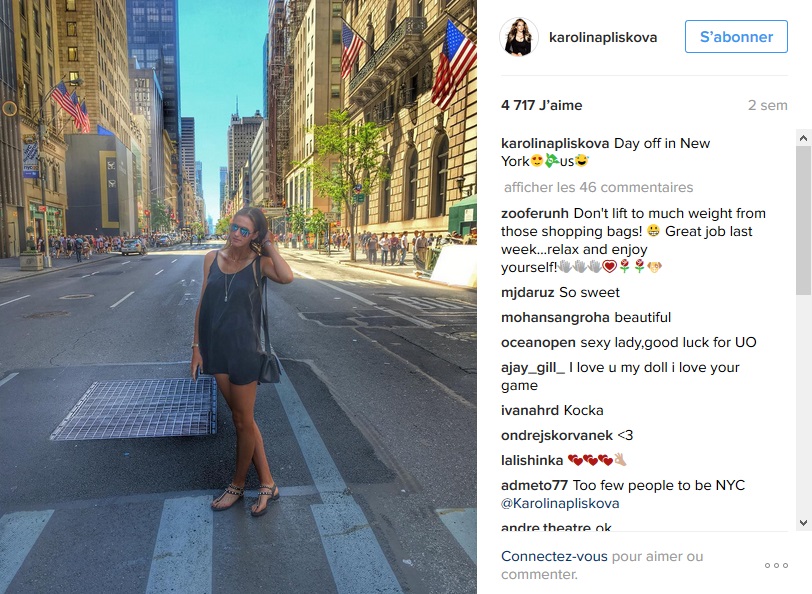The height and width of the screenshot is (594, 812).
Task: Open oceanopen commenter profile
Action: point(538,342)
